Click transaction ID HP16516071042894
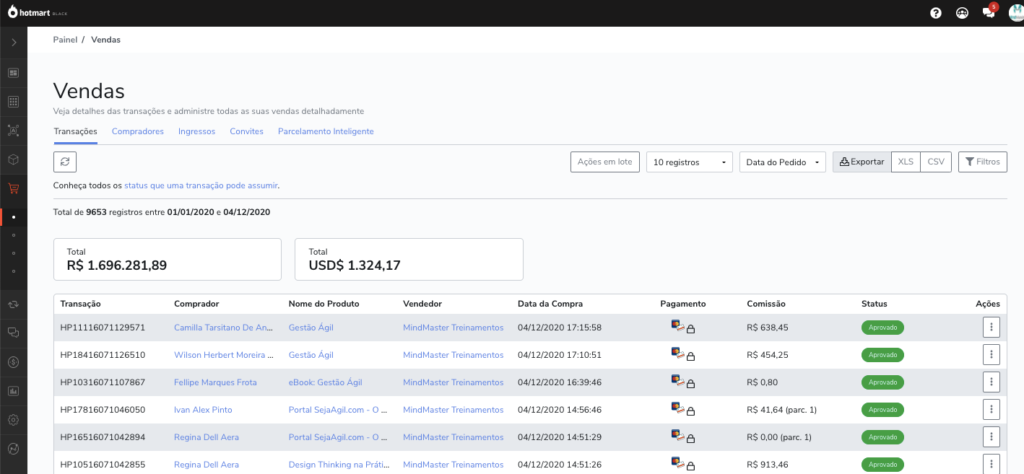 click(103, 437)
